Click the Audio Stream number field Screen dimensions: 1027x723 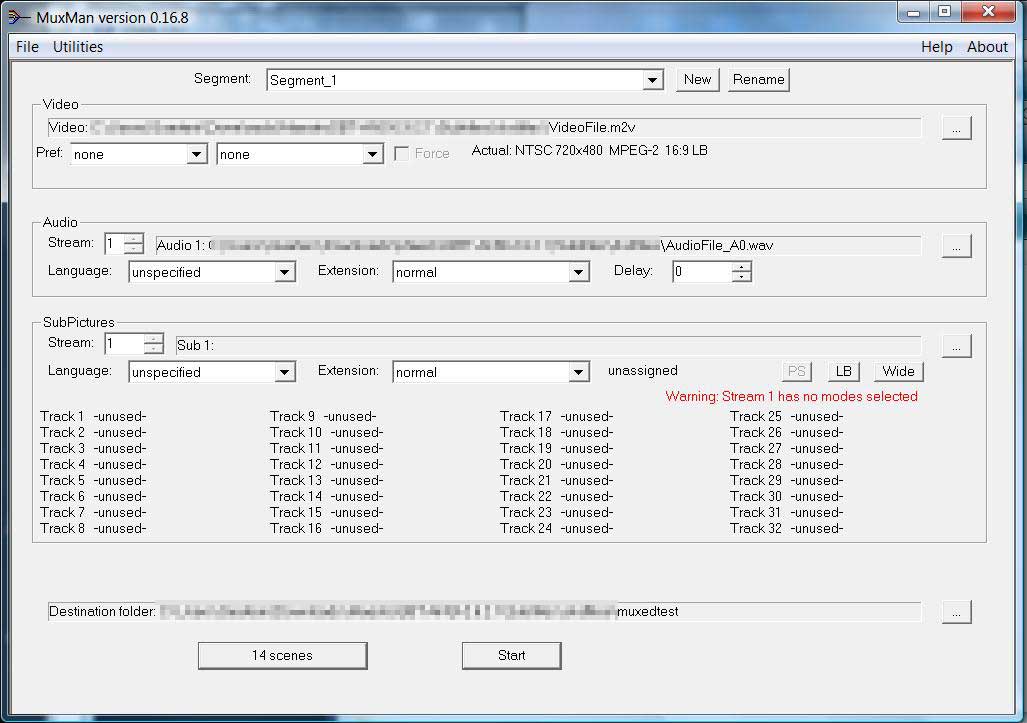pos(115,244)
